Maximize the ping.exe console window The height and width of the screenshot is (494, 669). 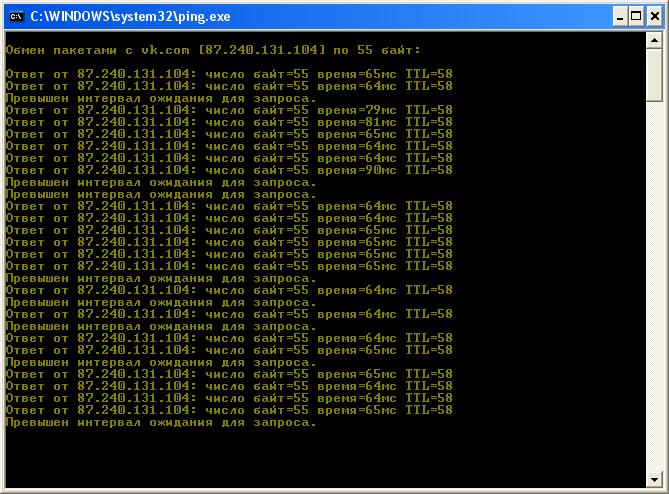pos(636,17)
